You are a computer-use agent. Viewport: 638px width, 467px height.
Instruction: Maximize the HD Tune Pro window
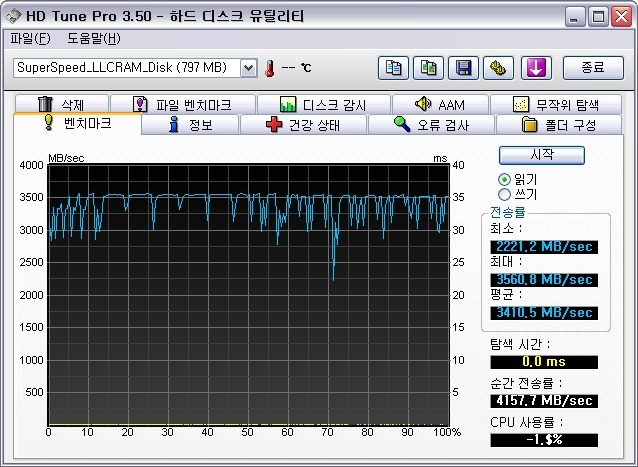tap(598, 17)
